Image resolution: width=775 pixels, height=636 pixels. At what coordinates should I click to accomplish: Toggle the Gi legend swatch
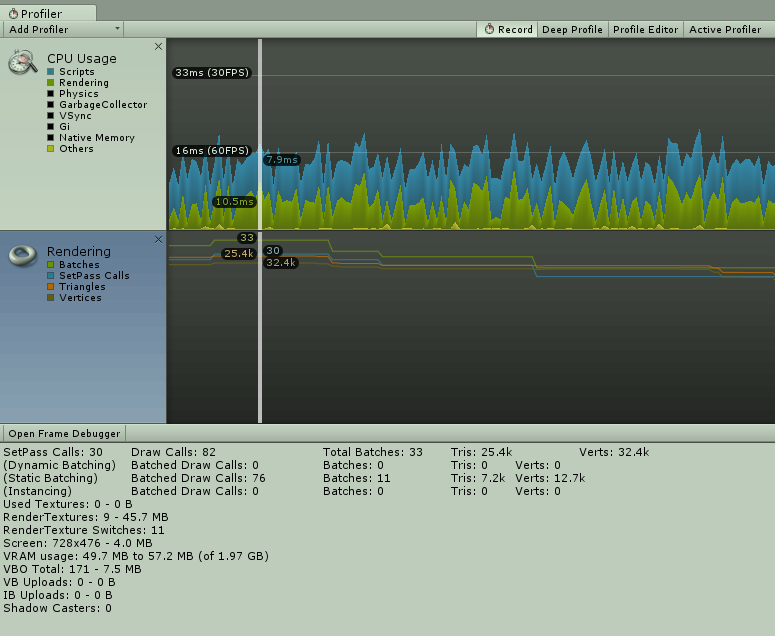(50, 127)
